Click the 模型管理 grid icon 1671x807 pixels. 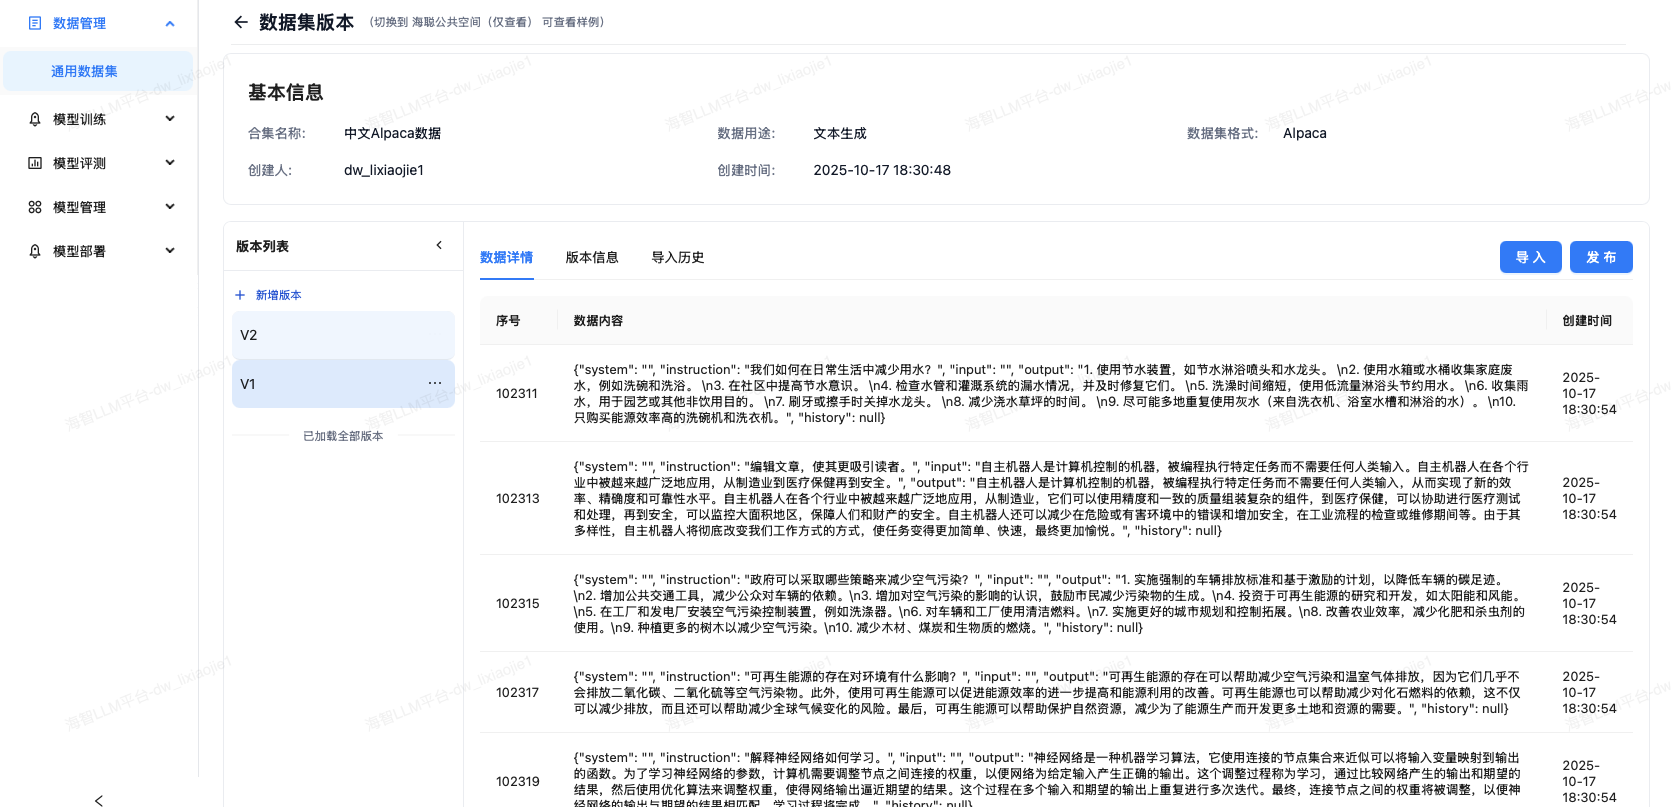(35, 207)
